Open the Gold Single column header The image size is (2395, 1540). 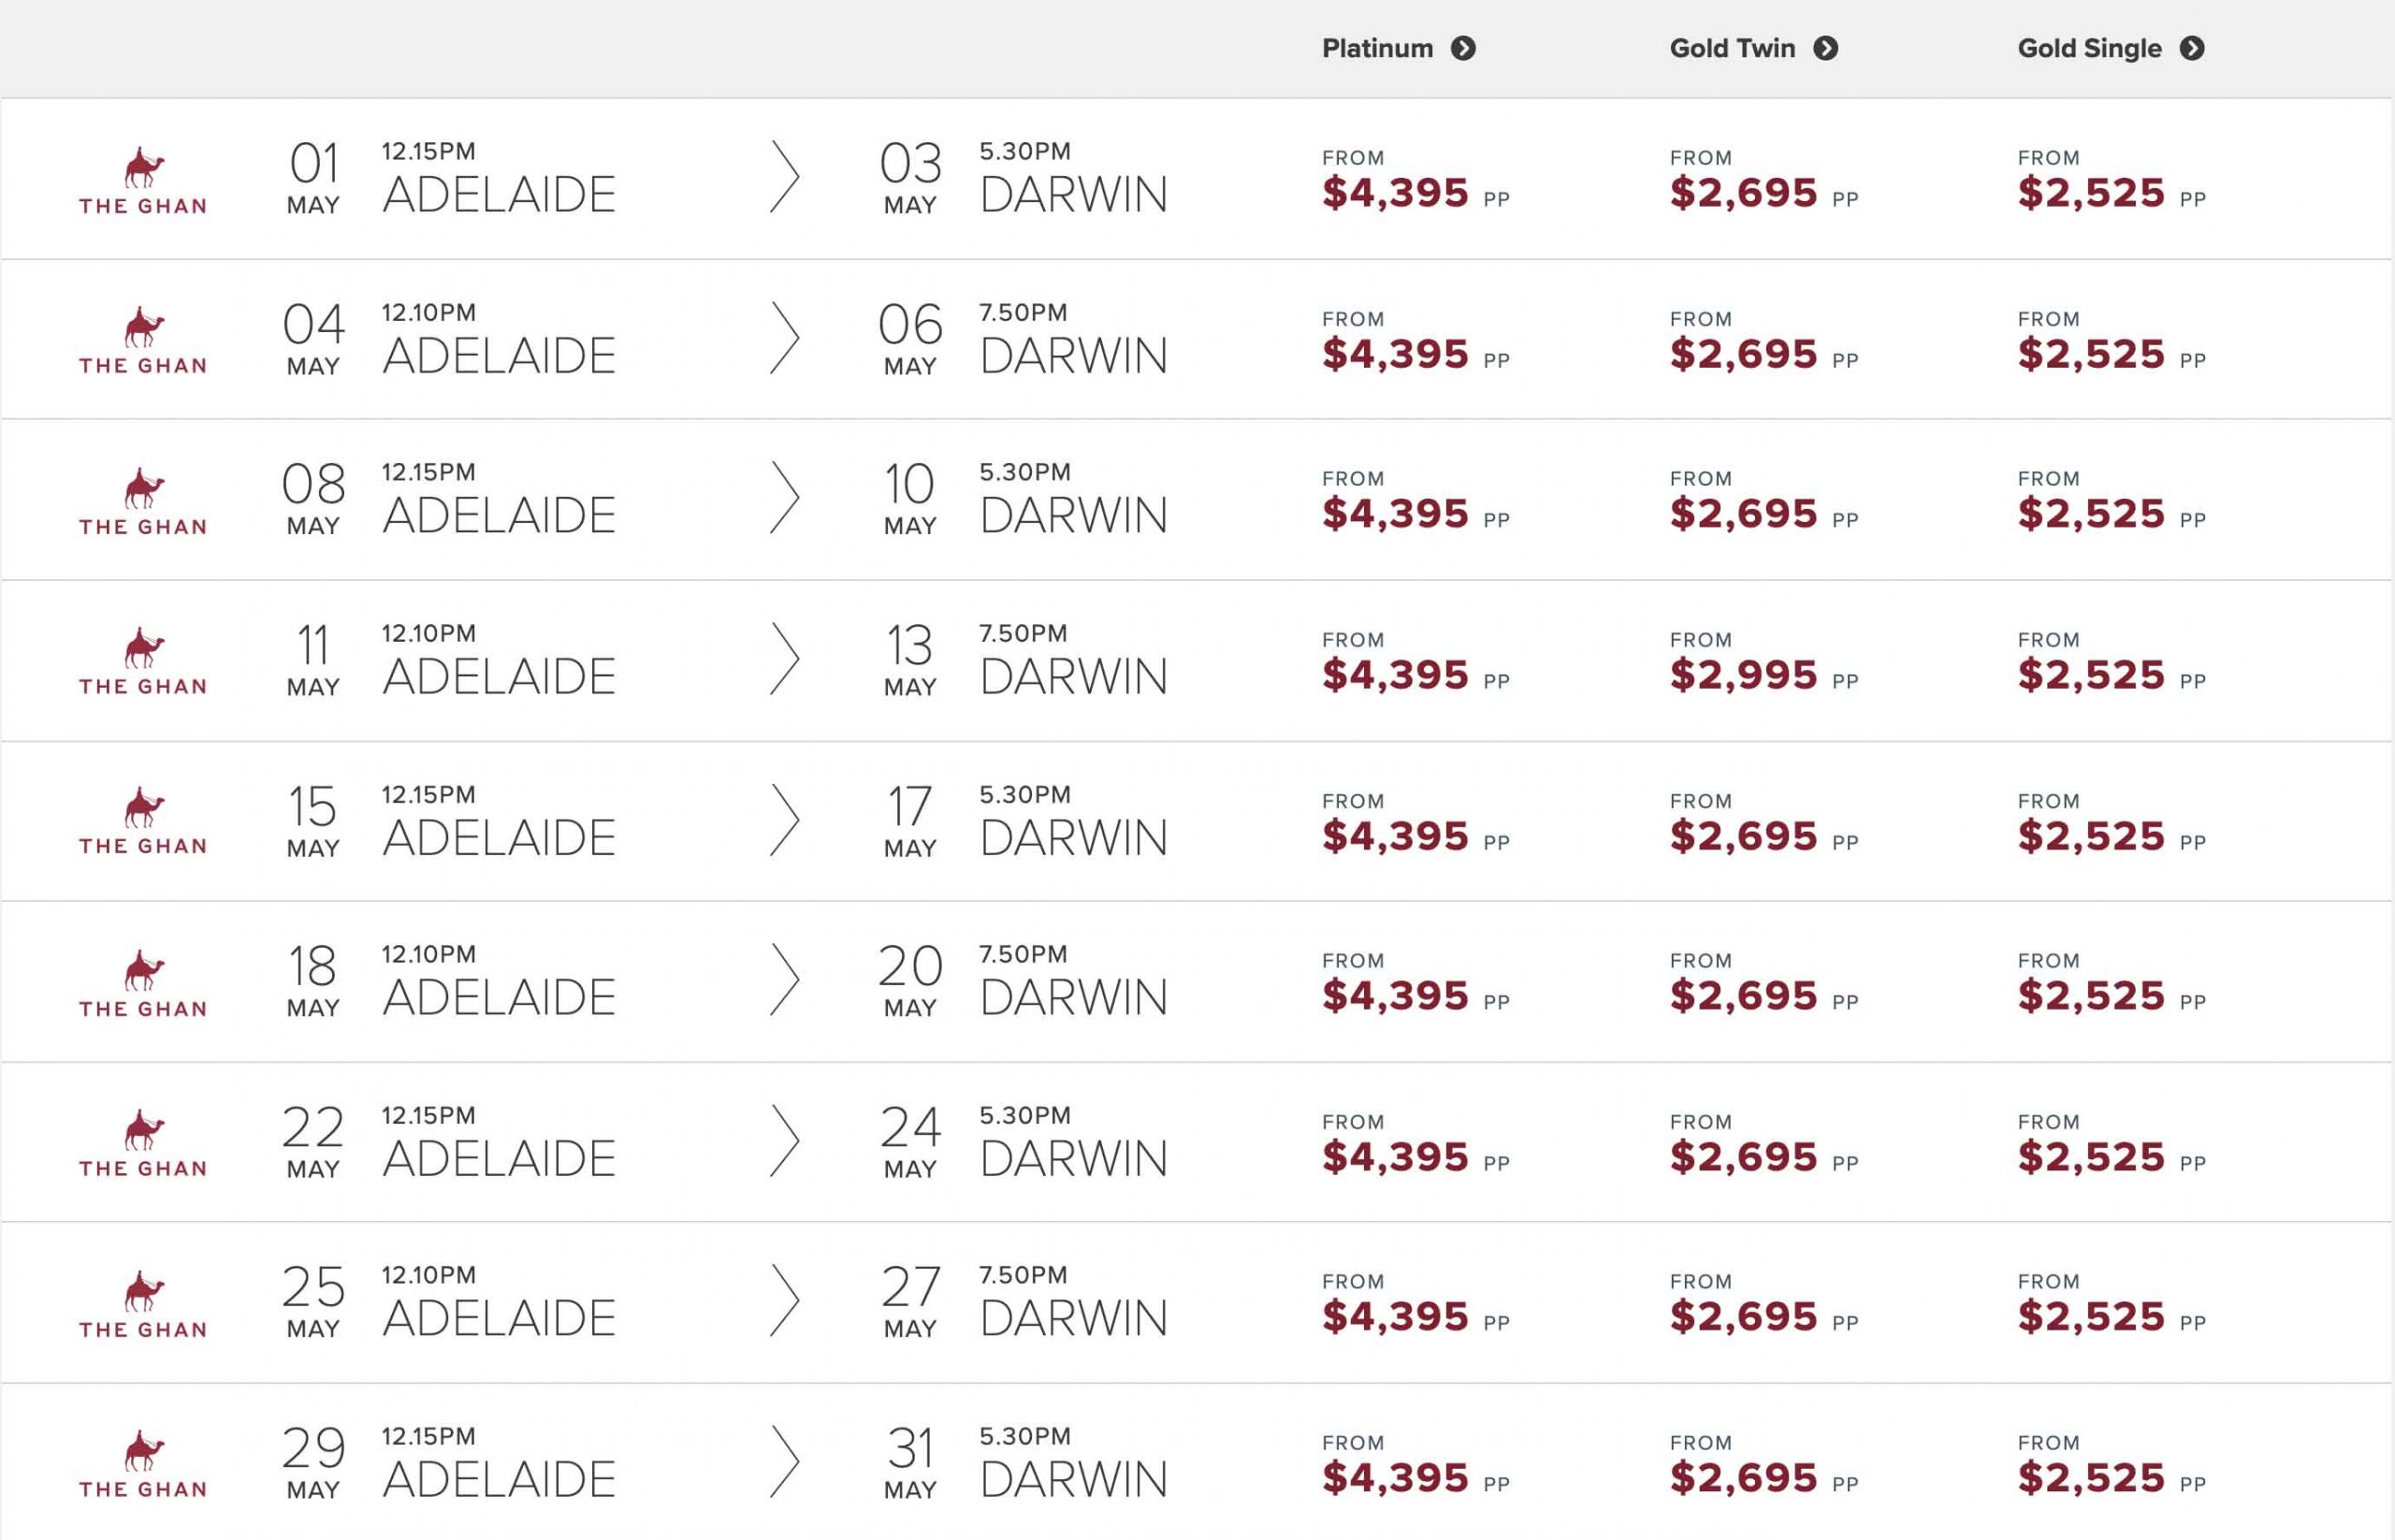coord(2089,48)
